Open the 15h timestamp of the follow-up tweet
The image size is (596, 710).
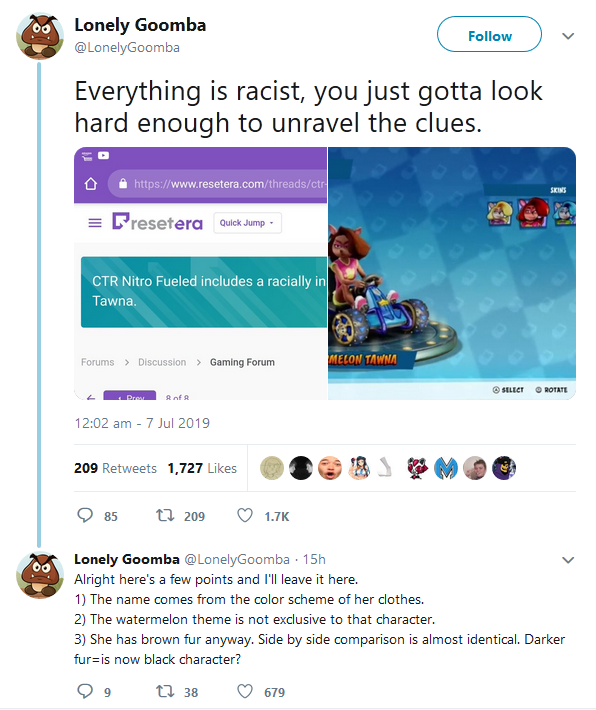click(314, 560)
